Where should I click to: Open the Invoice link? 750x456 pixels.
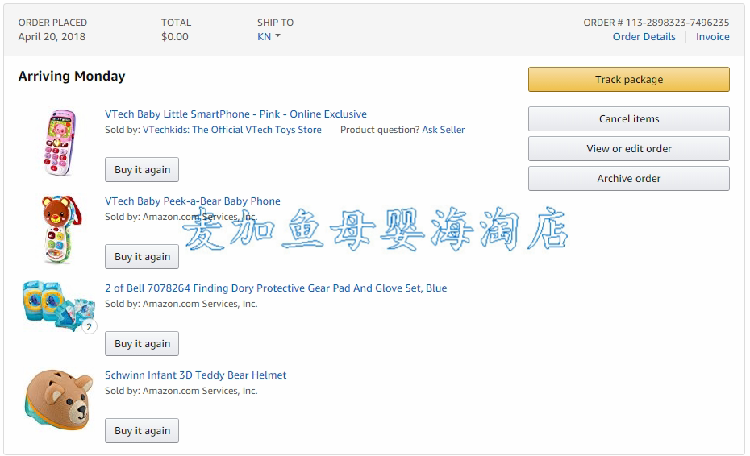(713, 37)
